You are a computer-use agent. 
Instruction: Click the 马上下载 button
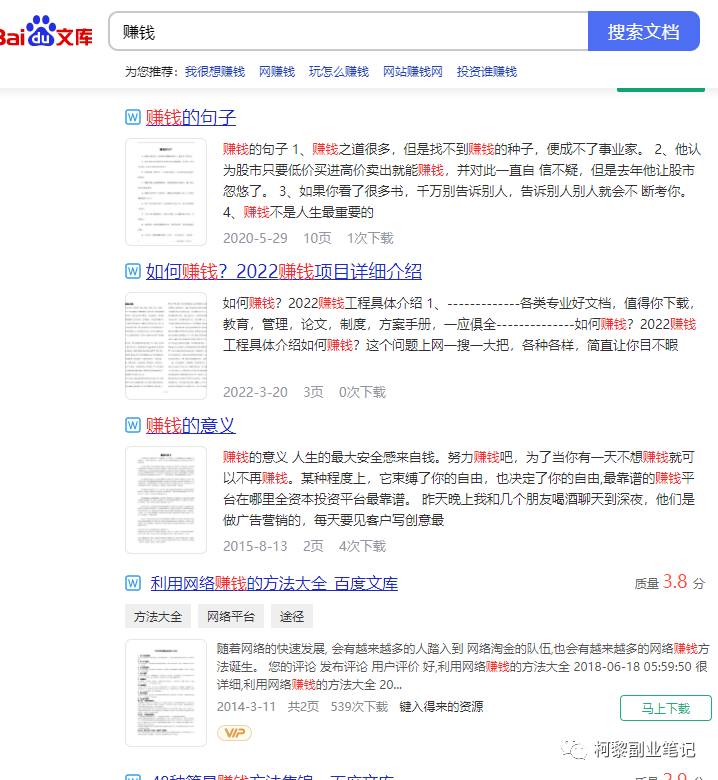click(666, 708)
